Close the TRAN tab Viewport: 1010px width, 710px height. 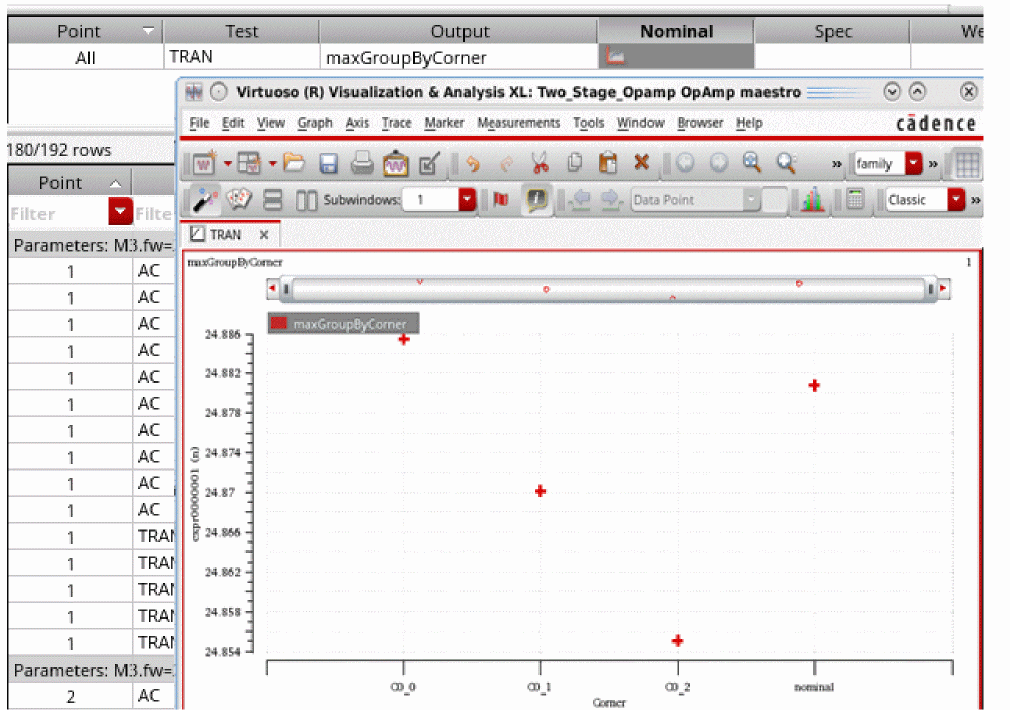coord(264,234)
